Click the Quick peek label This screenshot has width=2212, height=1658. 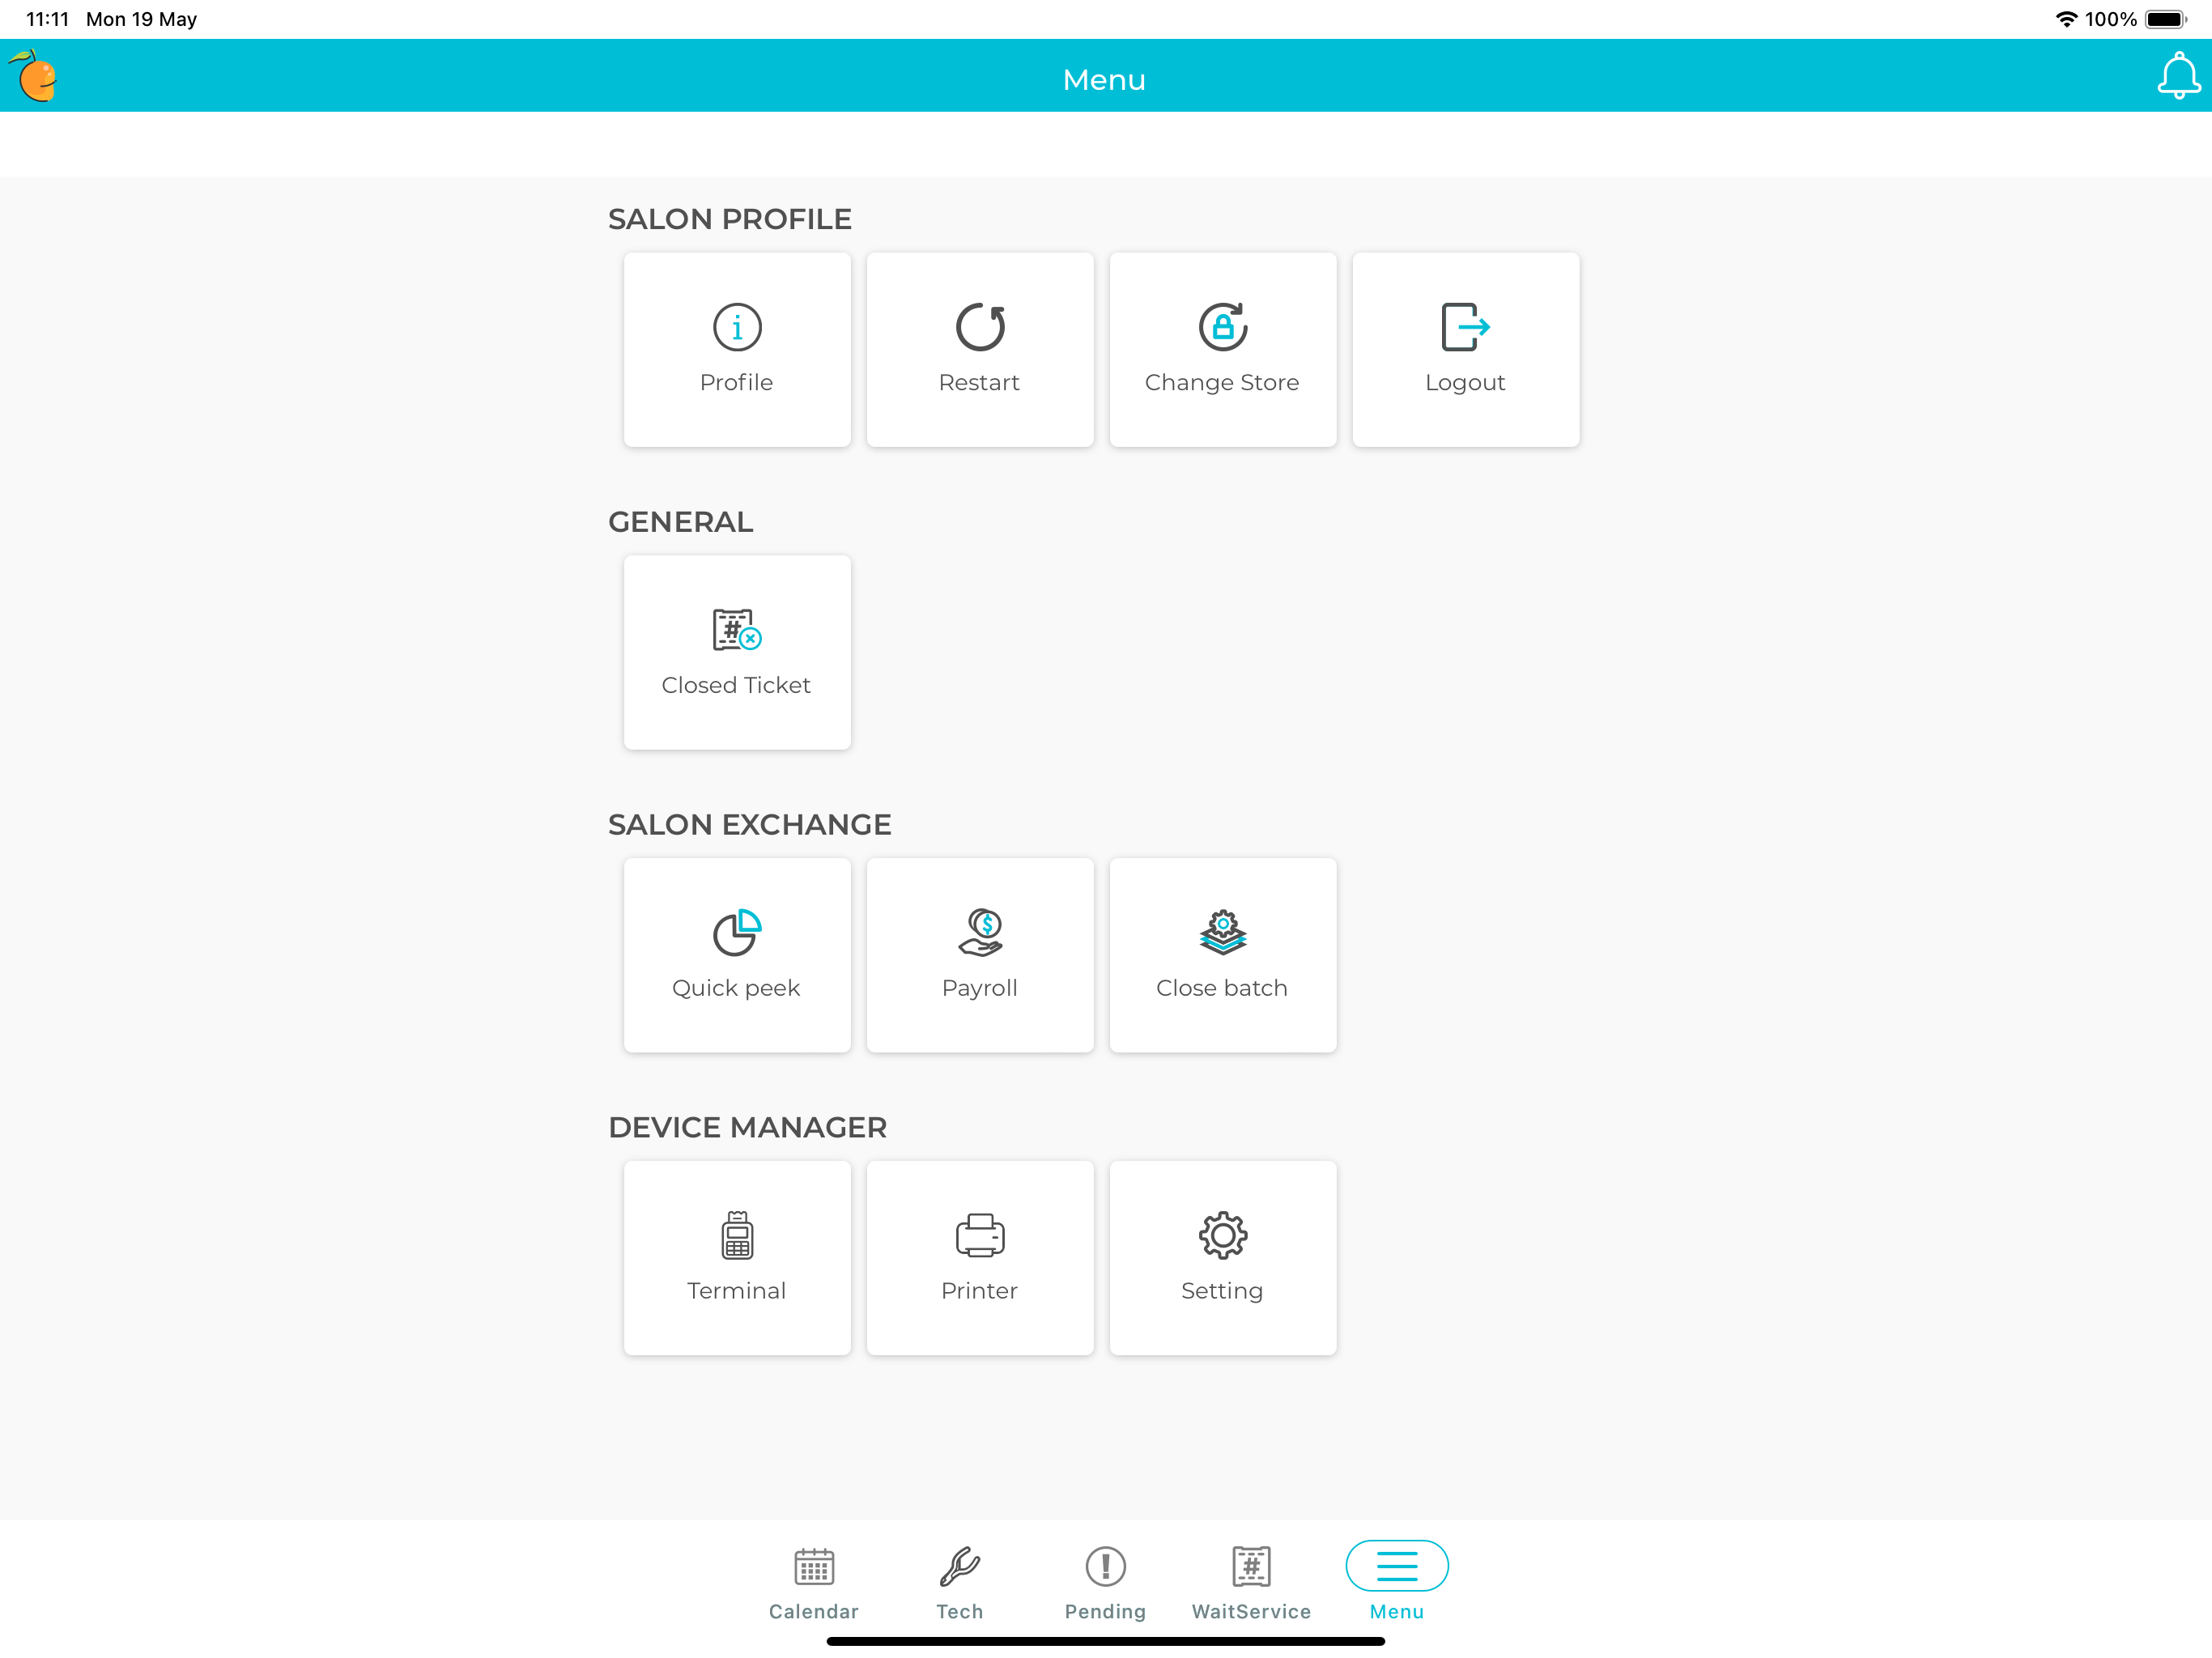(x=736, y=989)
